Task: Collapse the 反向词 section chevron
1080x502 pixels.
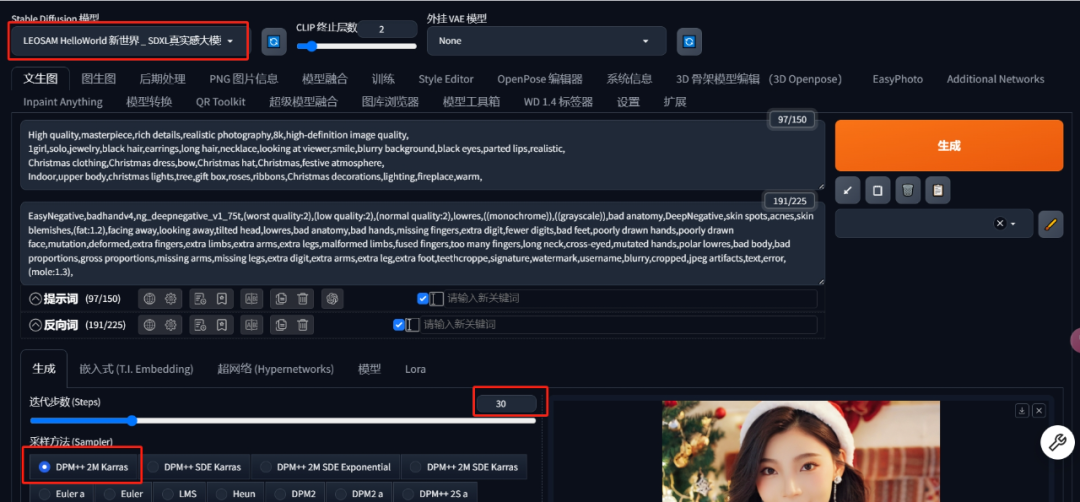Action: click(36, 324)
